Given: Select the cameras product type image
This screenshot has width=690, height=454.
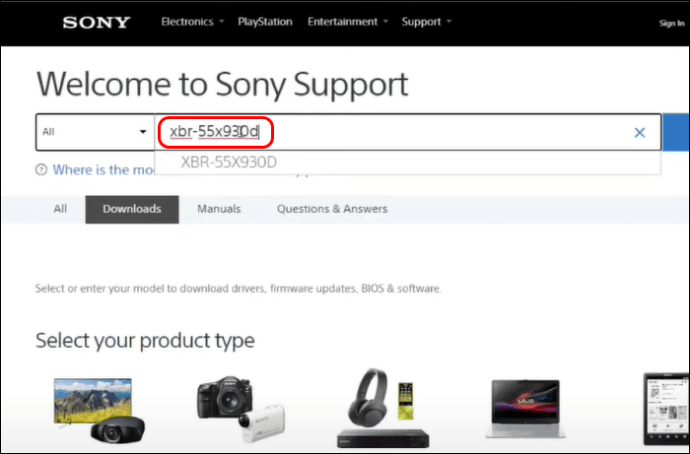Looking at the screenshot, I should click(241, 409).
